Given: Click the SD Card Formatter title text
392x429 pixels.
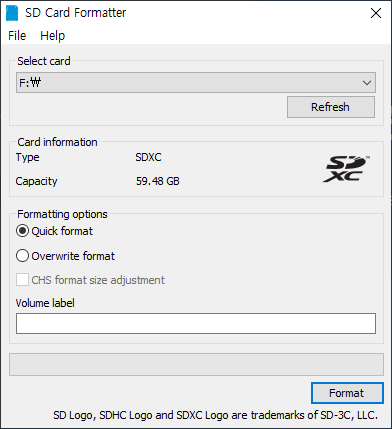Looking at the screenshot, I should click(76, 13).
